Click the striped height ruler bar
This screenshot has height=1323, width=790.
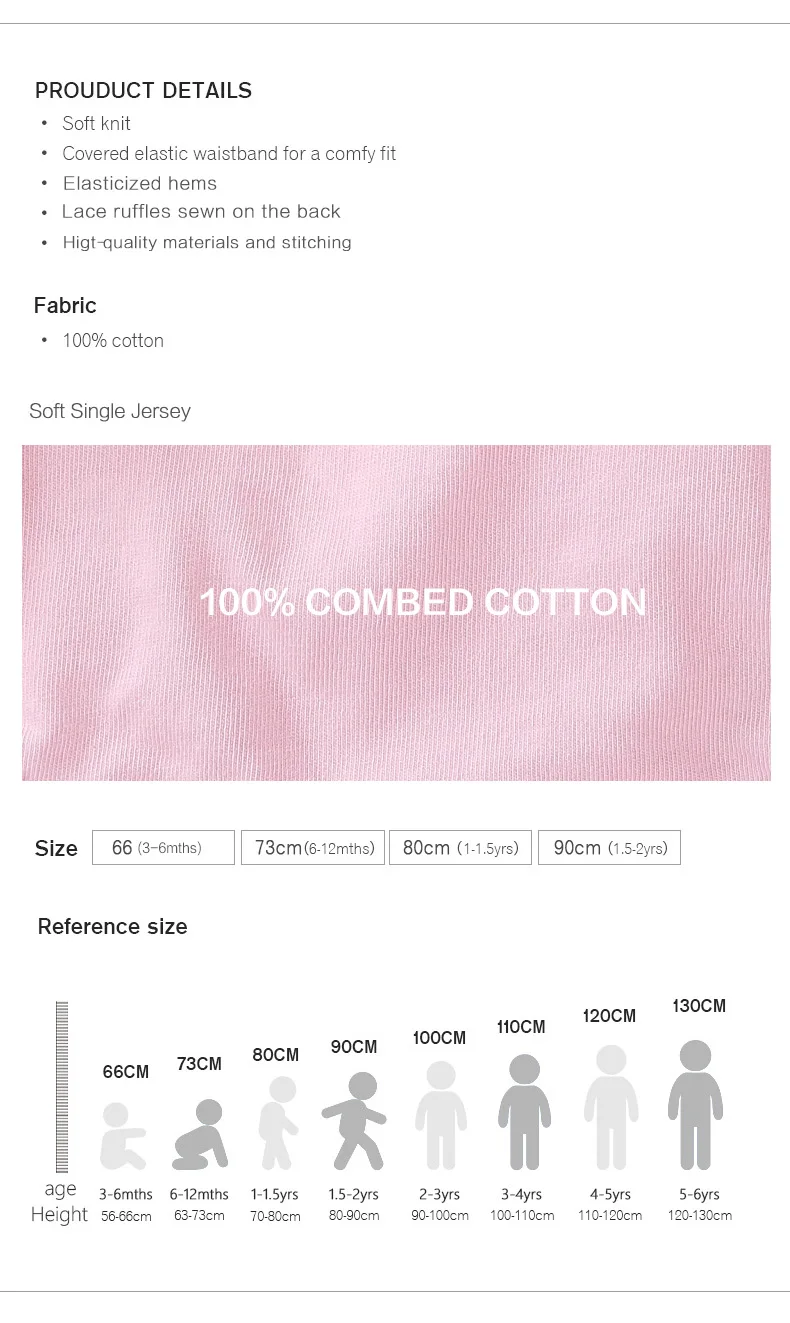[x=61, y=1086]
